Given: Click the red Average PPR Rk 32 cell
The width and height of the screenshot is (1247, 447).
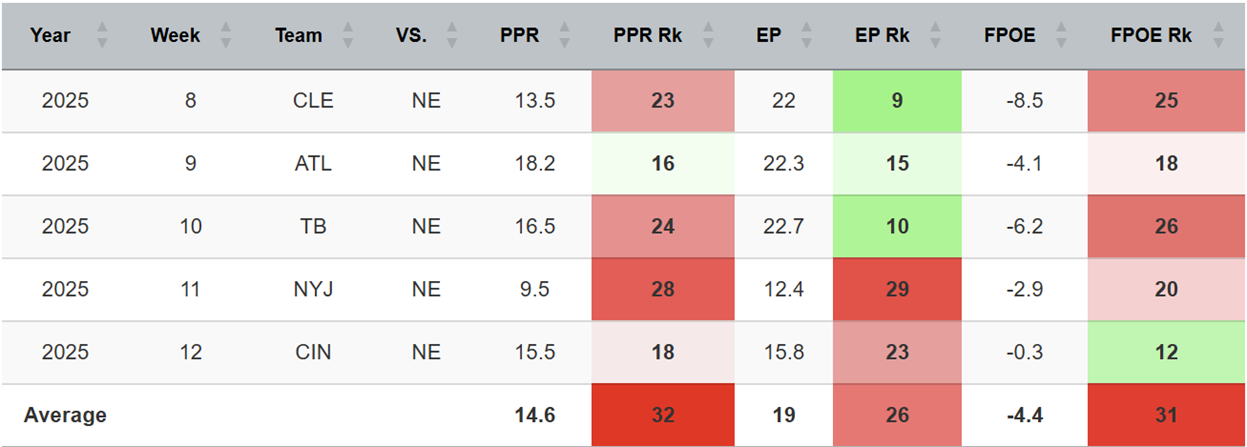Looking at the screenshot, I should (x=662, y=415).
